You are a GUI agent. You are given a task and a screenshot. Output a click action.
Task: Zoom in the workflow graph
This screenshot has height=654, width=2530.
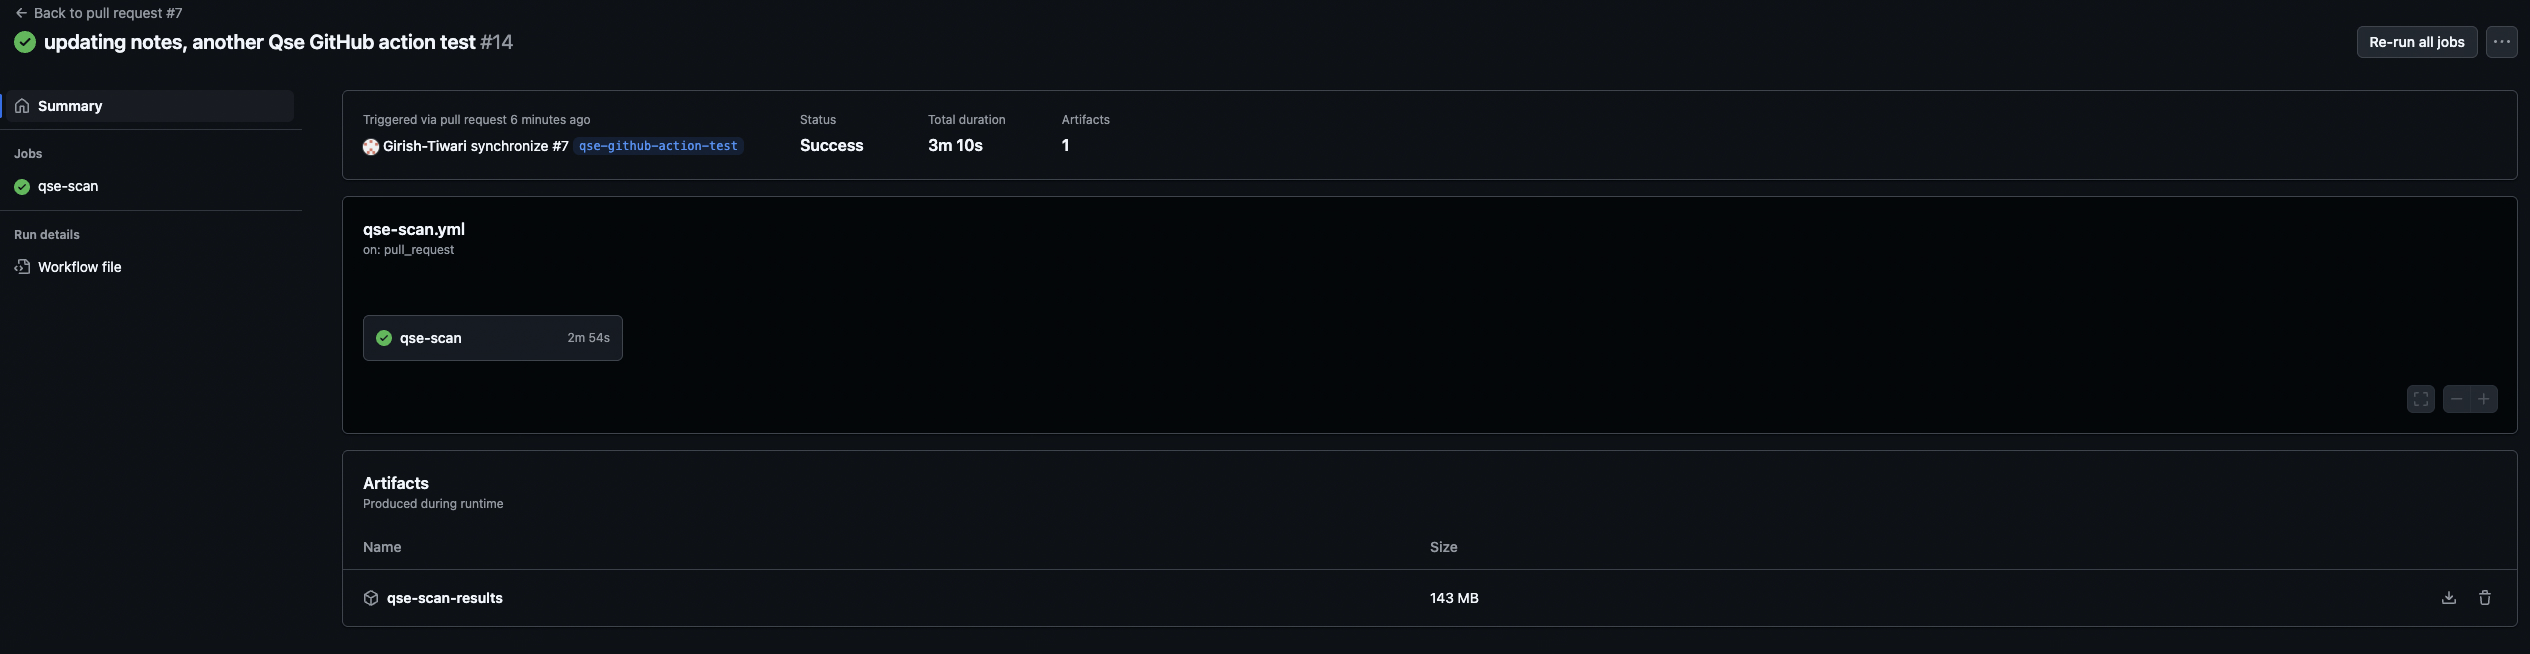[x=2483, y=399]
